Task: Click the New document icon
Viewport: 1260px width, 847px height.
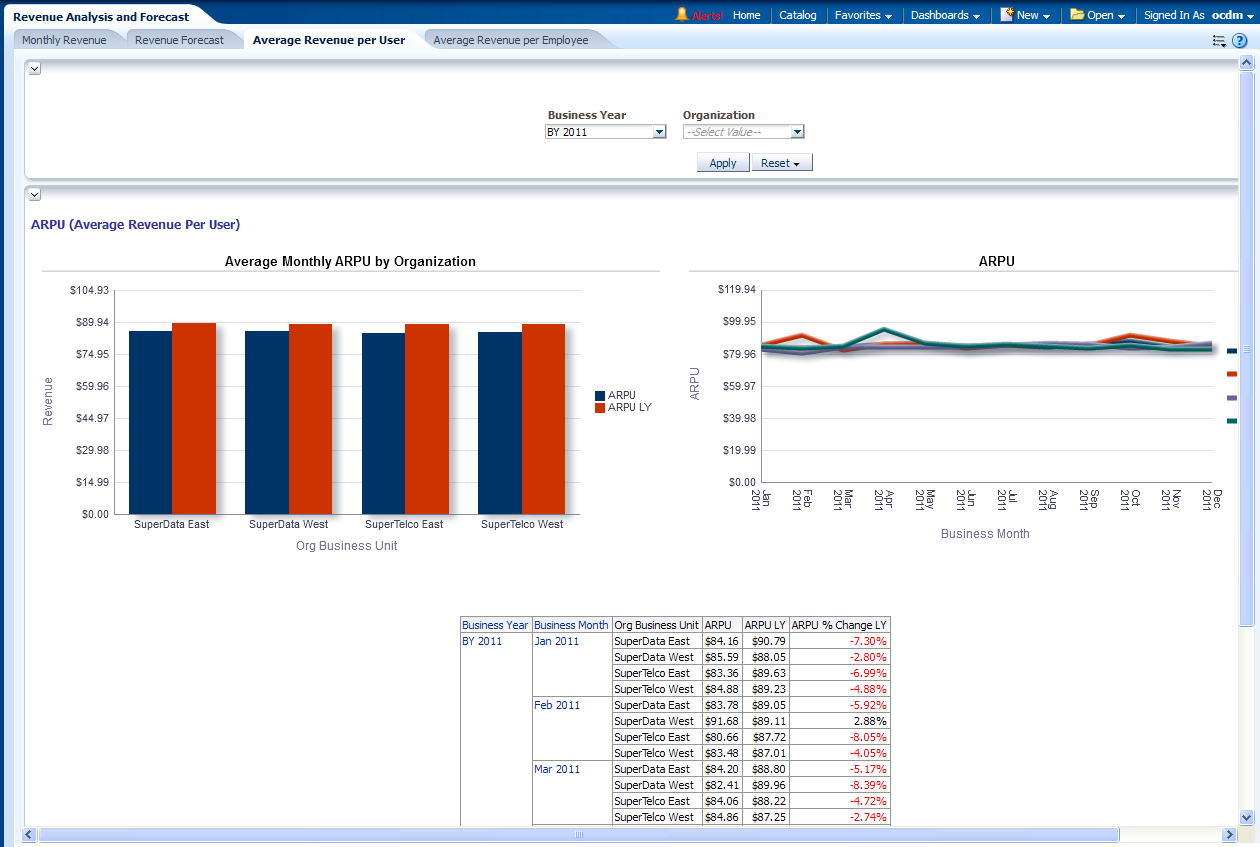Action: click(1007, 15)
